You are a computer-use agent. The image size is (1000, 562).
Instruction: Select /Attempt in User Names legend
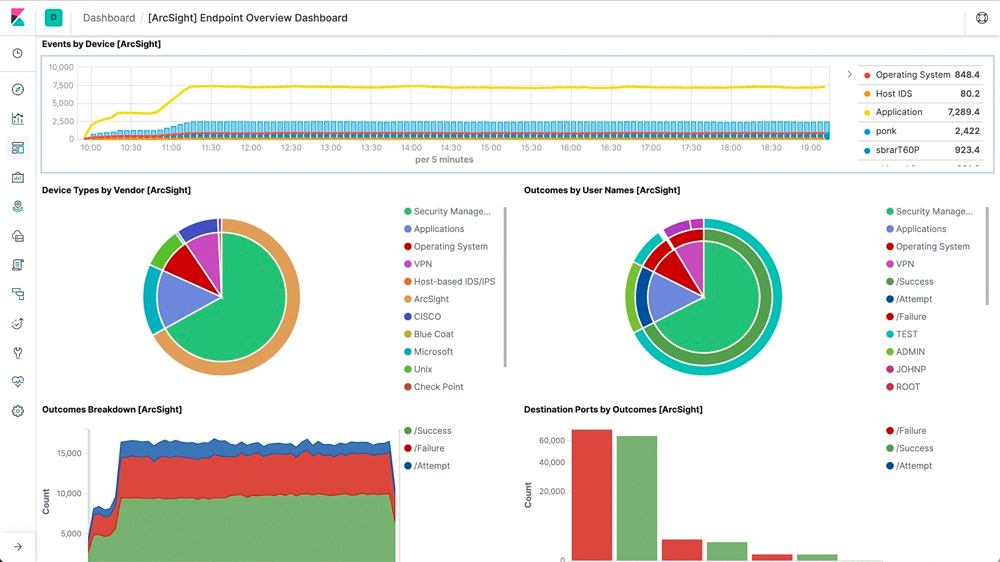tap(909, 299)
